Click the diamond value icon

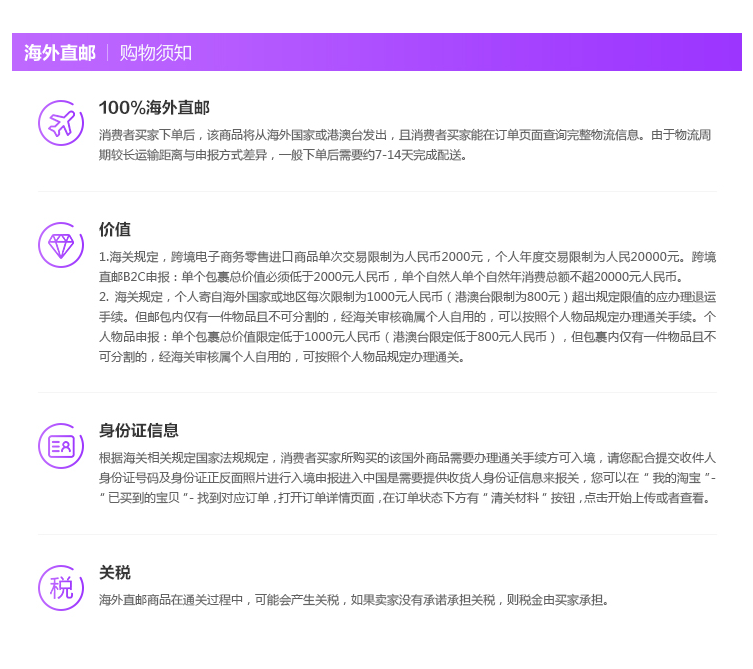coord(61,245)
